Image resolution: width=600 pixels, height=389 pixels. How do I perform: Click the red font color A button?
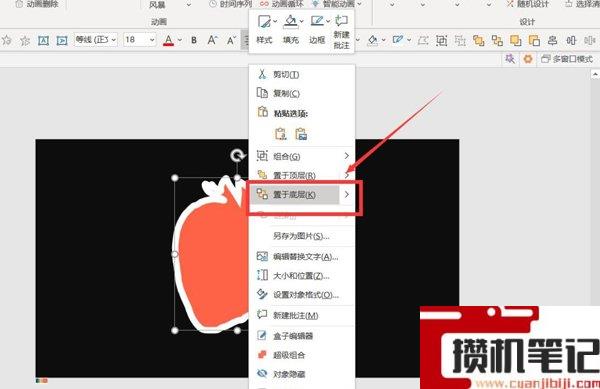click(x=168, y=40)
